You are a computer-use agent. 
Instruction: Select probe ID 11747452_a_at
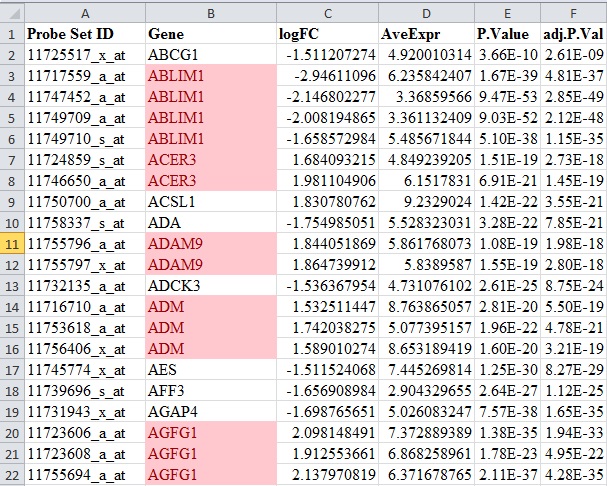(x=85, y=97)
